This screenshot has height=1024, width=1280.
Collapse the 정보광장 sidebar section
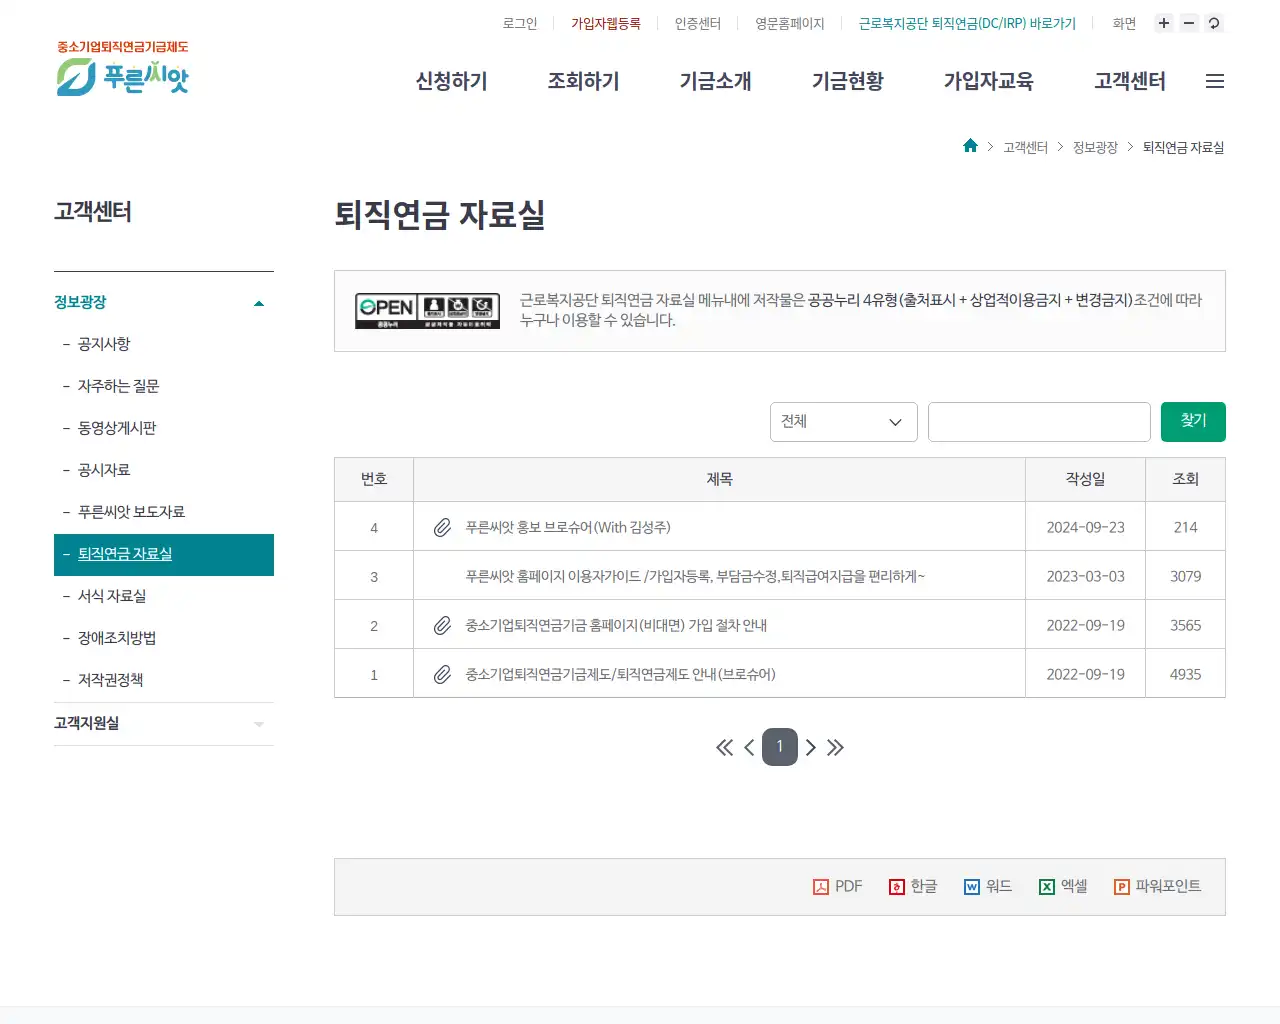point(258,302)
